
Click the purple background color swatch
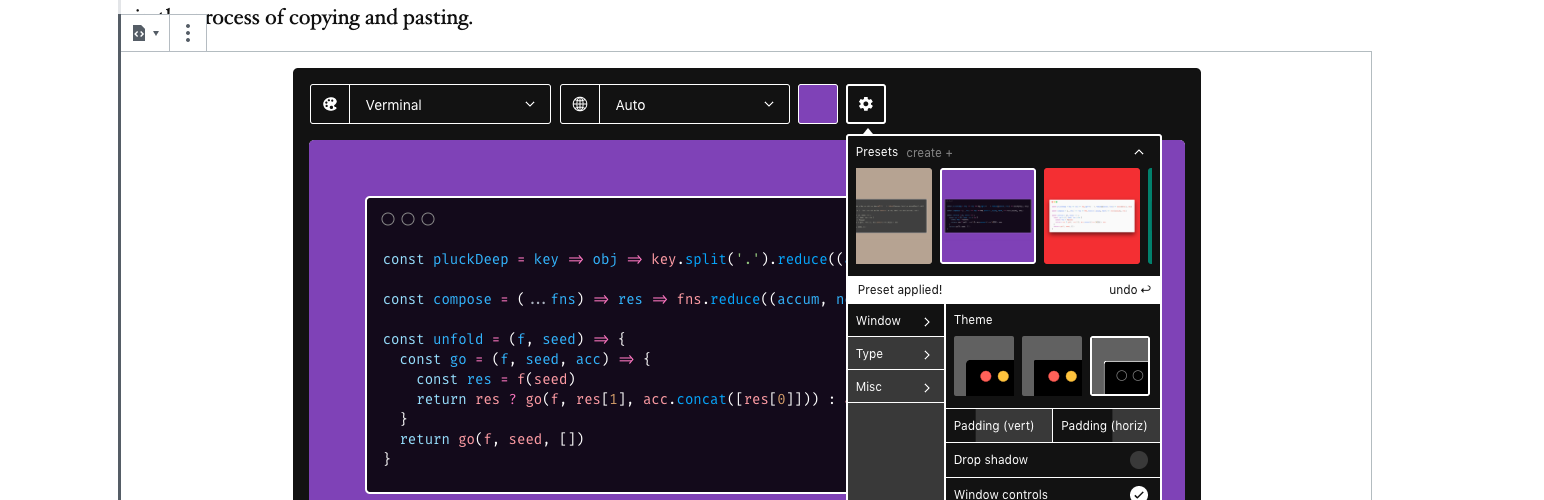click(x=817, y=104)
